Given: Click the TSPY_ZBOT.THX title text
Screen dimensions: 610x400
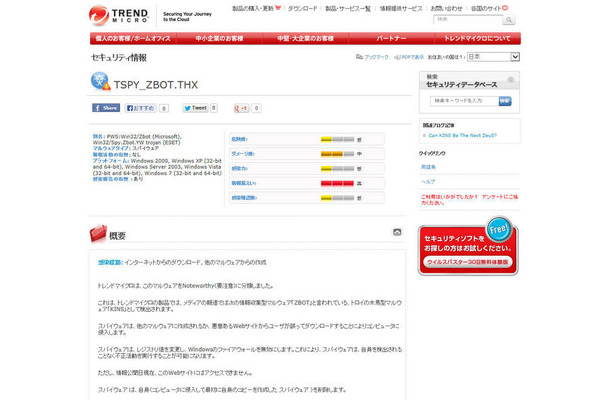Looking at the screenshot, I should pyautogui.click(x=156, y=85).
